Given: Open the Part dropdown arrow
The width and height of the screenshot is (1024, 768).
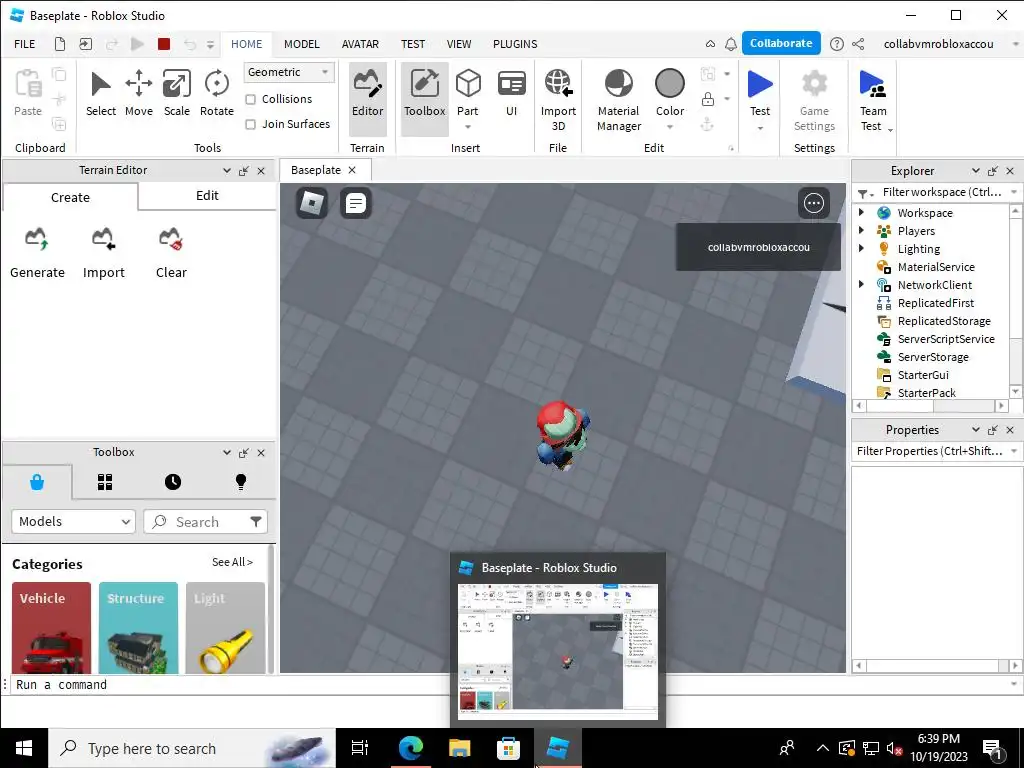Looking at the screenshot, I should point(468,127).
